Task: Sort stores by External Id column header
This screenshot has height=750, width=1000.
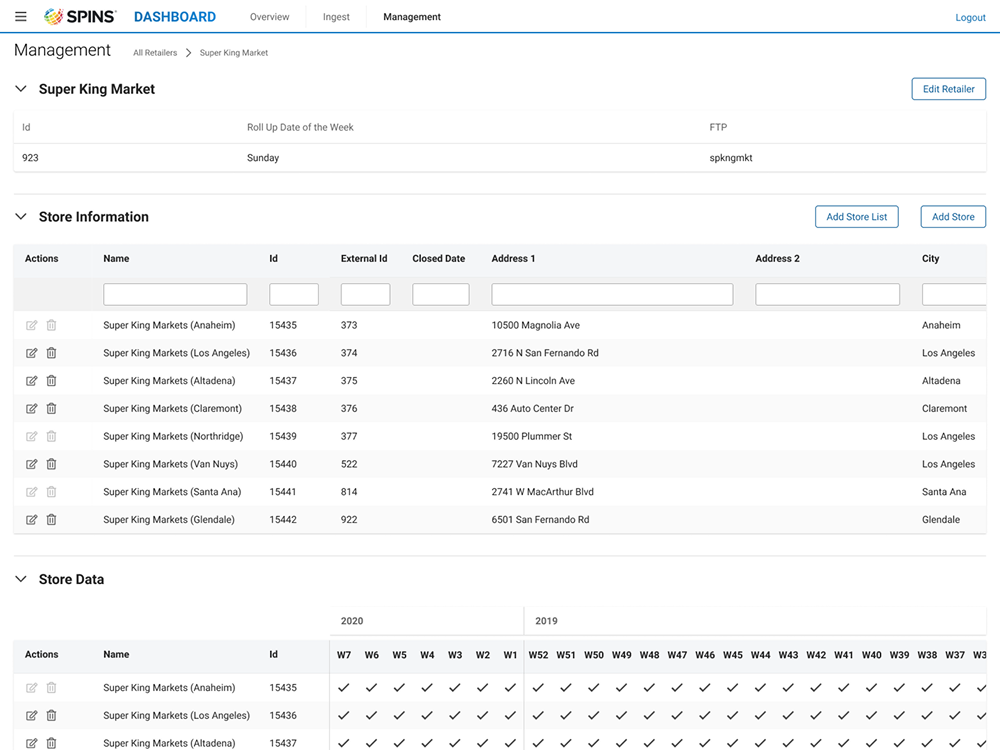Action: point(364,258)
